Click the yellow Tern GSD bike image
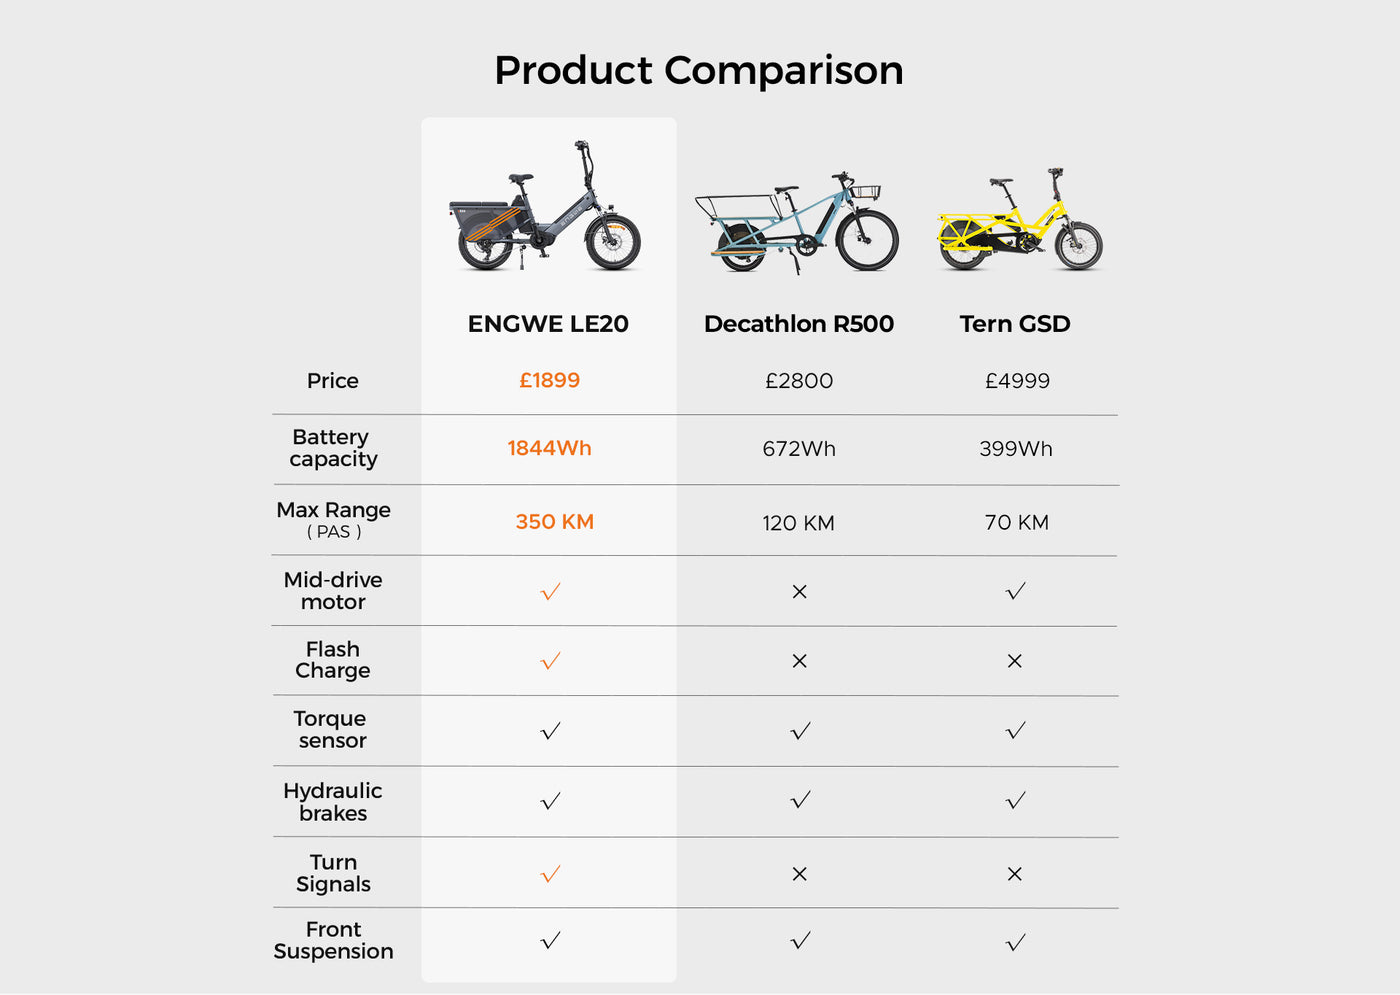1400x995 pixels. (x=1019, y=221)
